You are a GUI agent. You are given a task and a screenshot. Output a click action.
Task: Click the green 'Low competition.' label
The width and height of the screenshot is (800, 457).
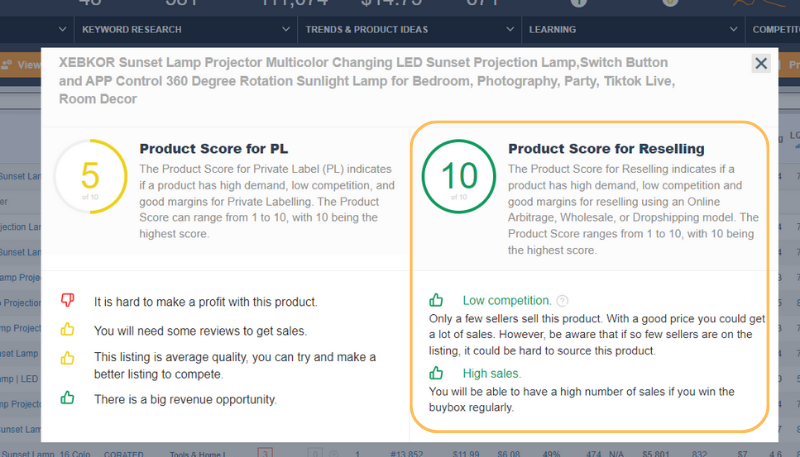(x=507, y=301)
